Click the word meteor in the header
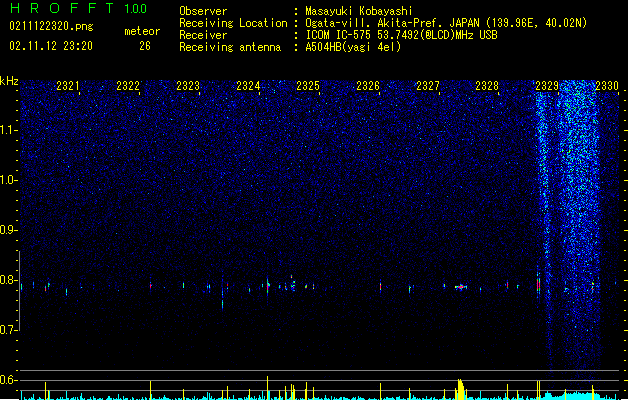Image resolution: width=629 pixels, height=400 pixels. click(142, 31)
